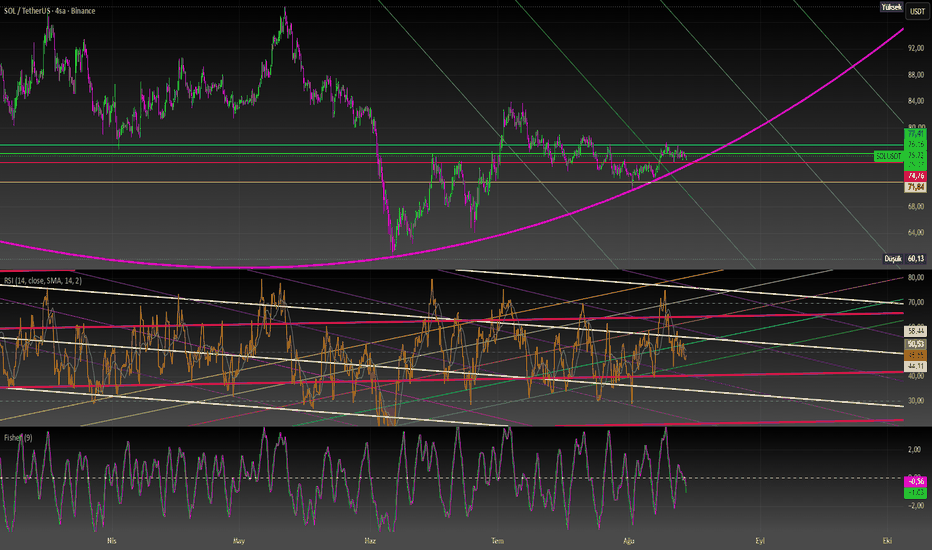Click the Düşük low price label

point(893,259)
